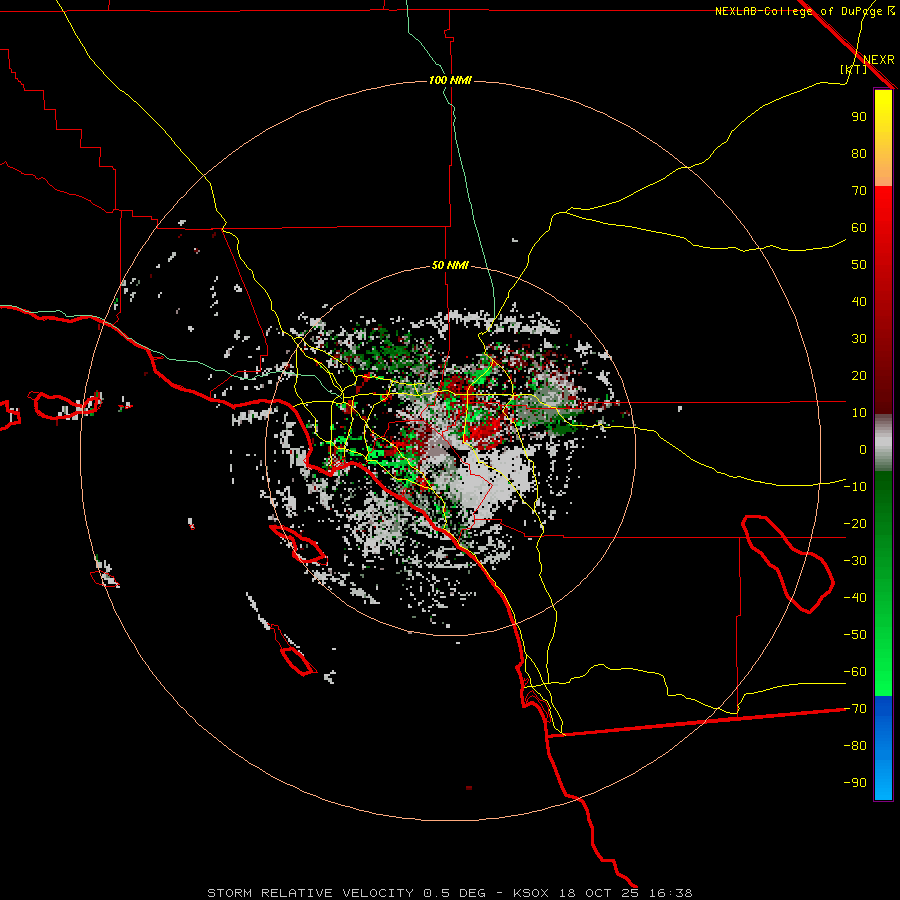The image size is (900, 900).
Task: Pick the dark green band near -20
Action: [883, 517]
